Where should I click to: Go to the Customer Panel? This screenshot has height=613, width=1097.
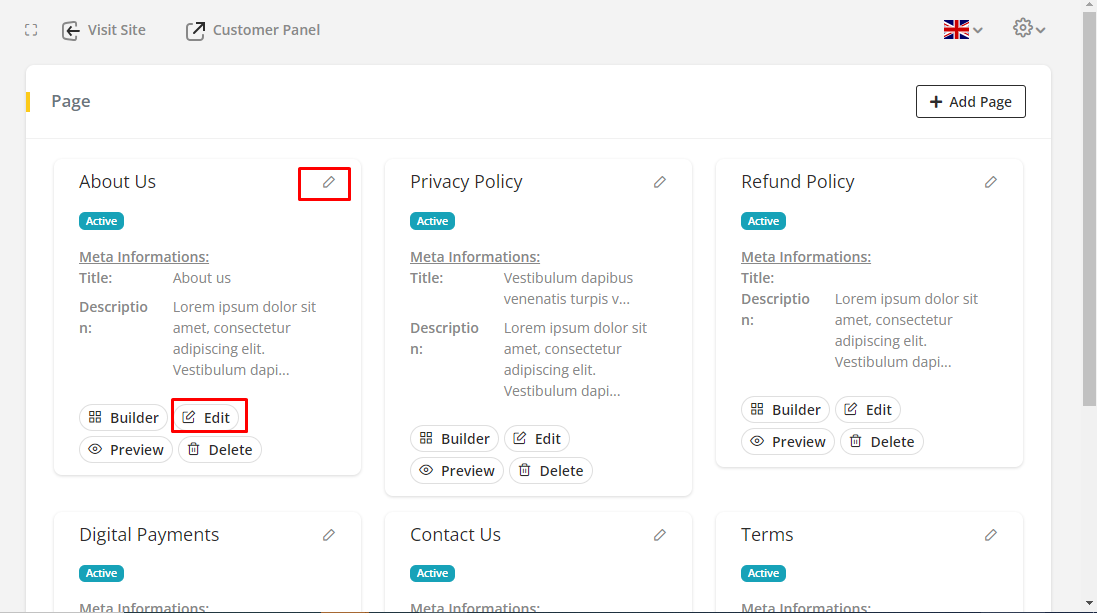(253, 30)
